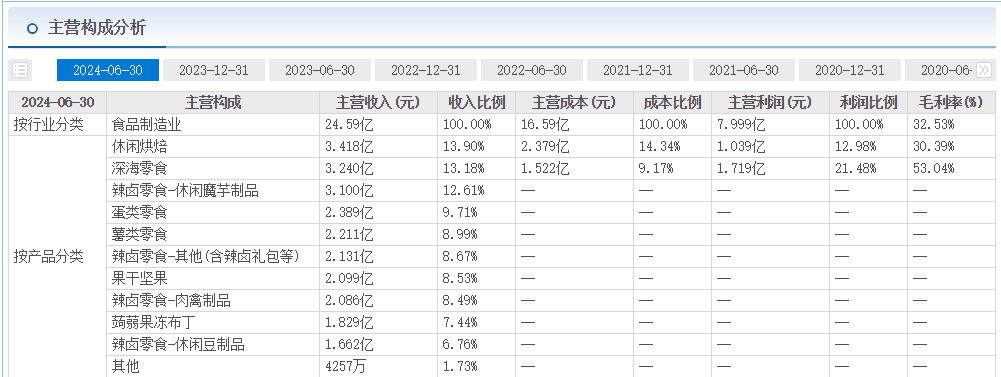Click the 按行业分类 row label
The image size is (1001, 377).
[x=49, y=124]
